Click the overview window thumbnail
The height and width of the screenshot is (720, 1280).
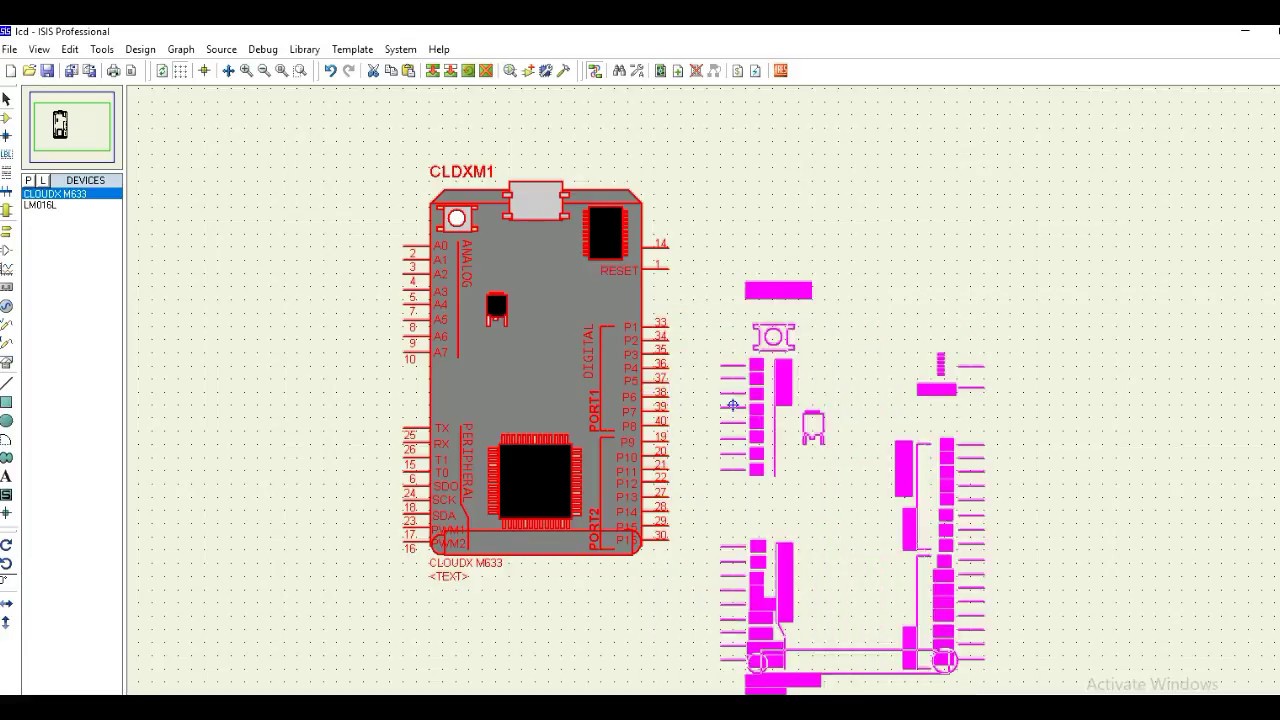[x=72, y=127]
